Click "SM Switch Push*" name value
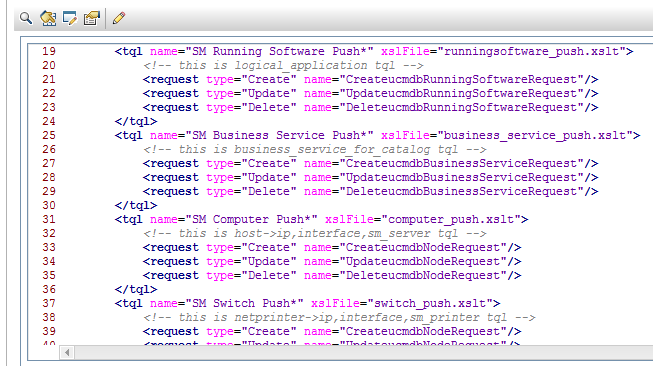The image size is (653, 366). click(244, 304)
